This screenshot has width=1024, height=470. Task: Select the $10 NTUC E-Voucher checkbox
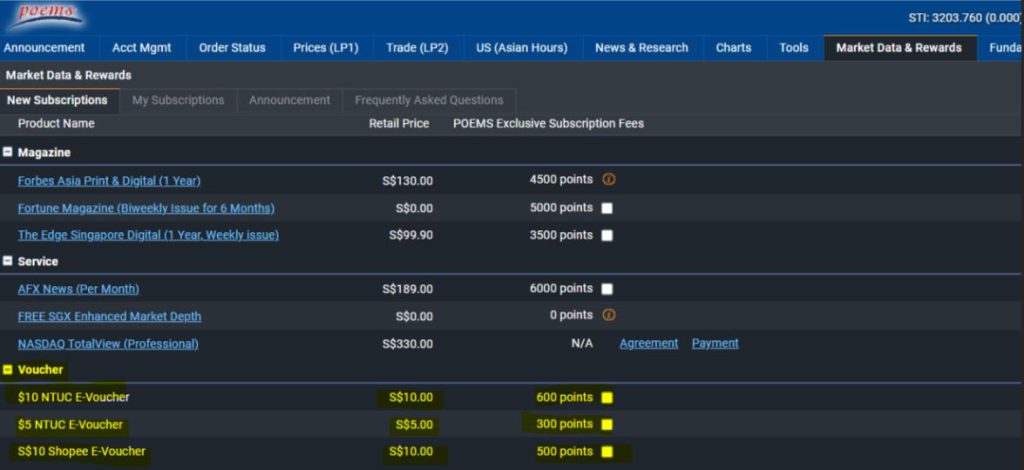click(x=607, y=398)
